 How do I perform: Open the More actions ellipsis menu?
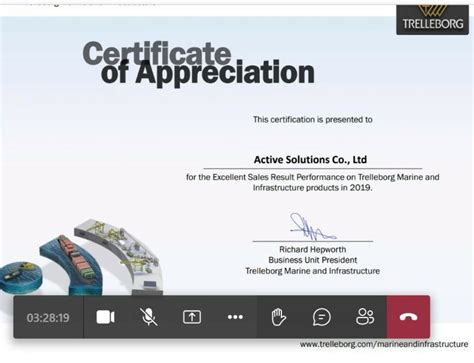click(x=235, y=317)
